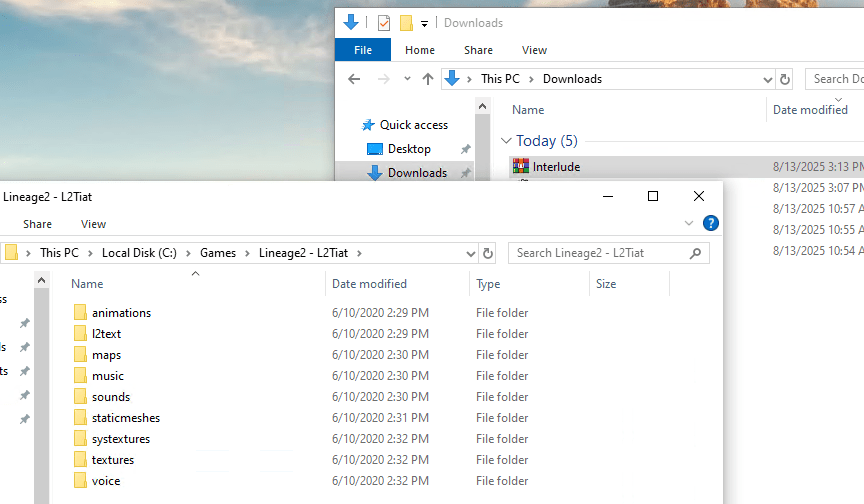Expand the Downloads address bar history dropdown
Image resolution: width=864 pixels, height=504 pixels.
click(x=767, y=79)
